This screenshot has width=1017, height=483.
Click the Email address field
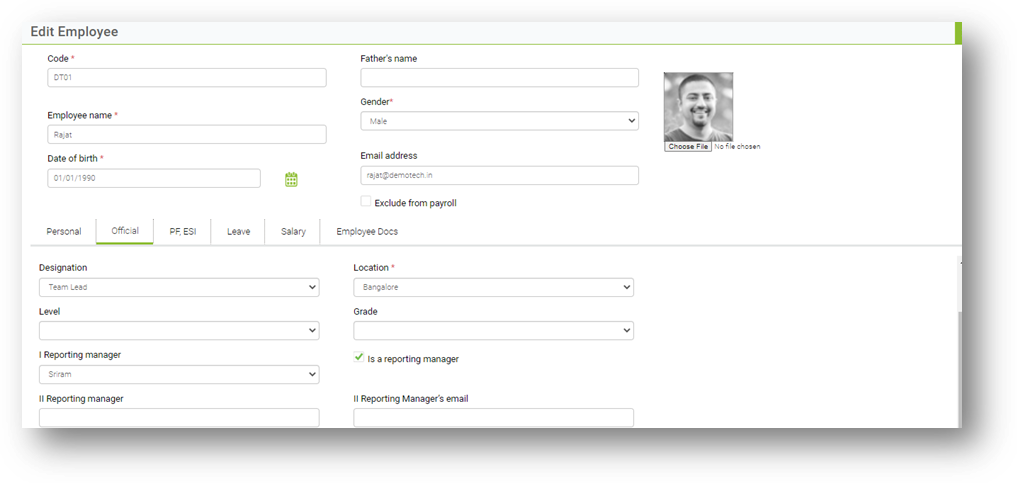(499, 175)
